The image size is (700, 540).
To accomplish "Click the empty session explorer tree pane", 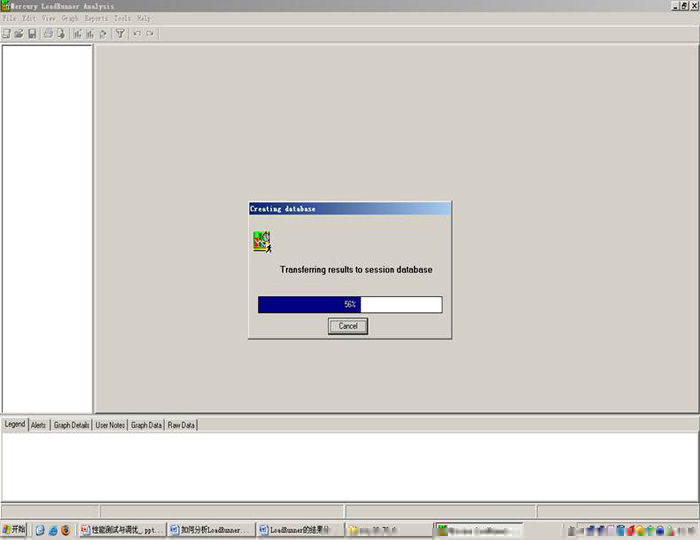I will click(x=47, y=228).
